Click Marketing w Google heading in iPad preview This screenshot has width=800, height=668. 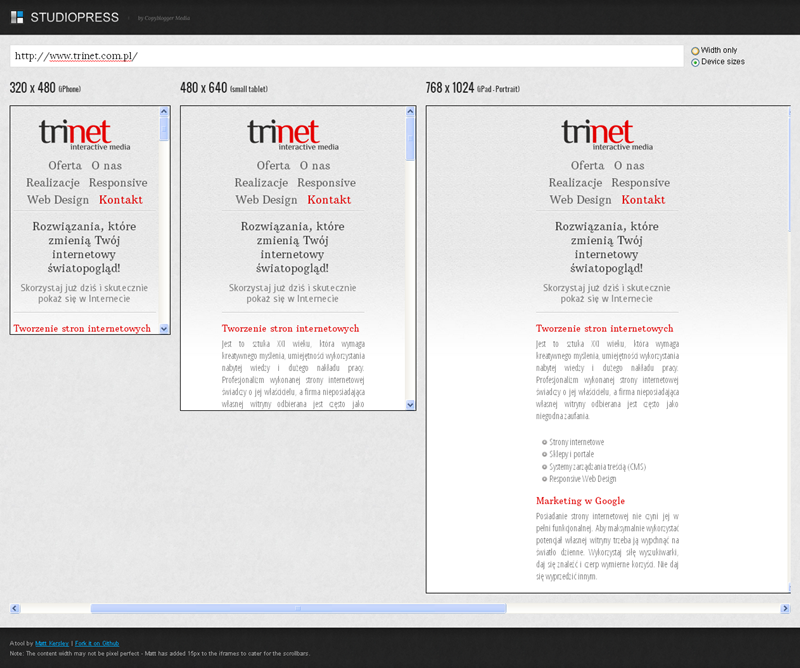(x=580, y=501)
